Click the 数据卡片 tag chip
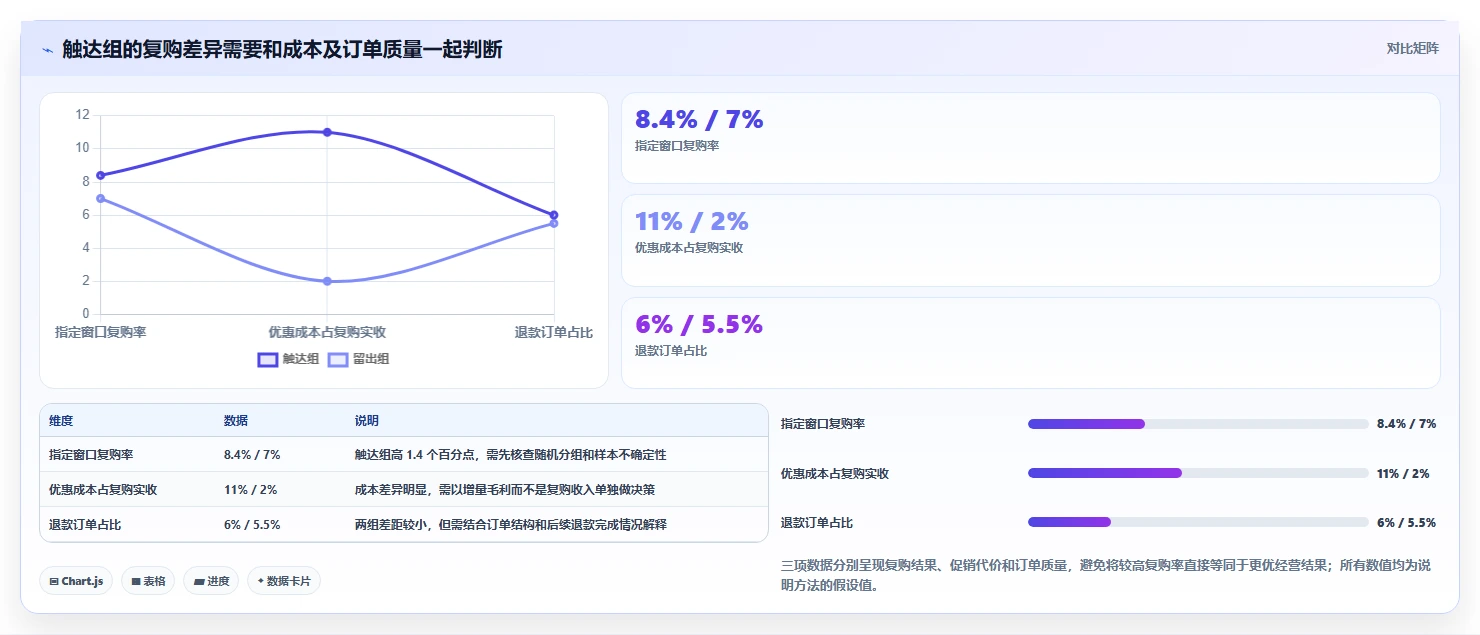1480x635 pixels. (284, 581)
